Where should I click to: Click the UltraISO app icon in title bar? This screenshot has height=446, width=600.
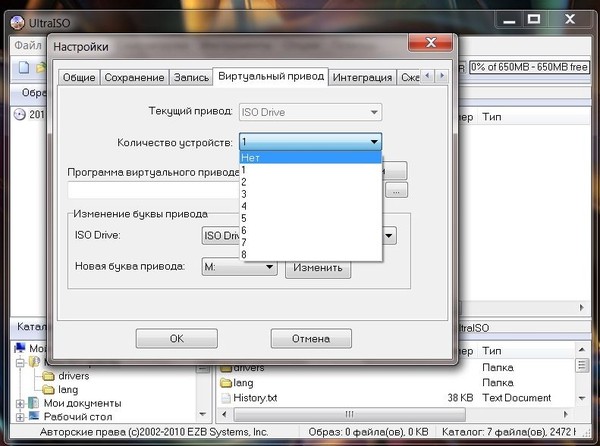17,23
